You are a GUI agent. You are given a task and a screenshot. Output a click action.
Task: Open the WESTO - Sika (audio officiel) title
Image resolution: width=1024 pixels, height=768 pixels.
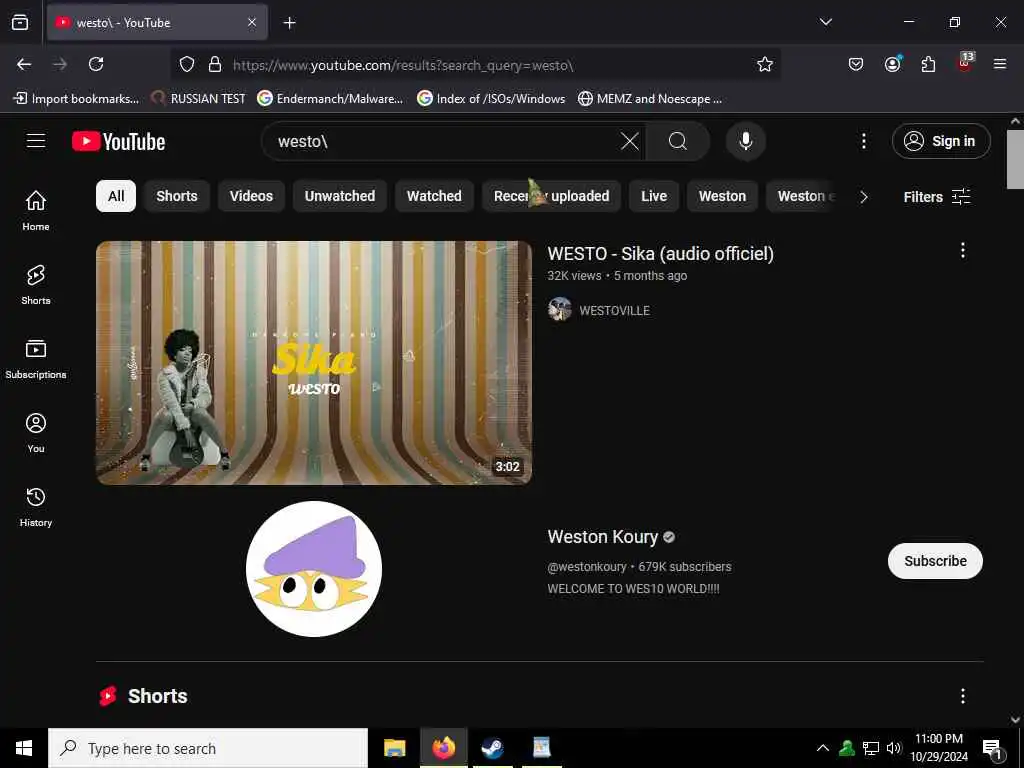coord(660,253)
